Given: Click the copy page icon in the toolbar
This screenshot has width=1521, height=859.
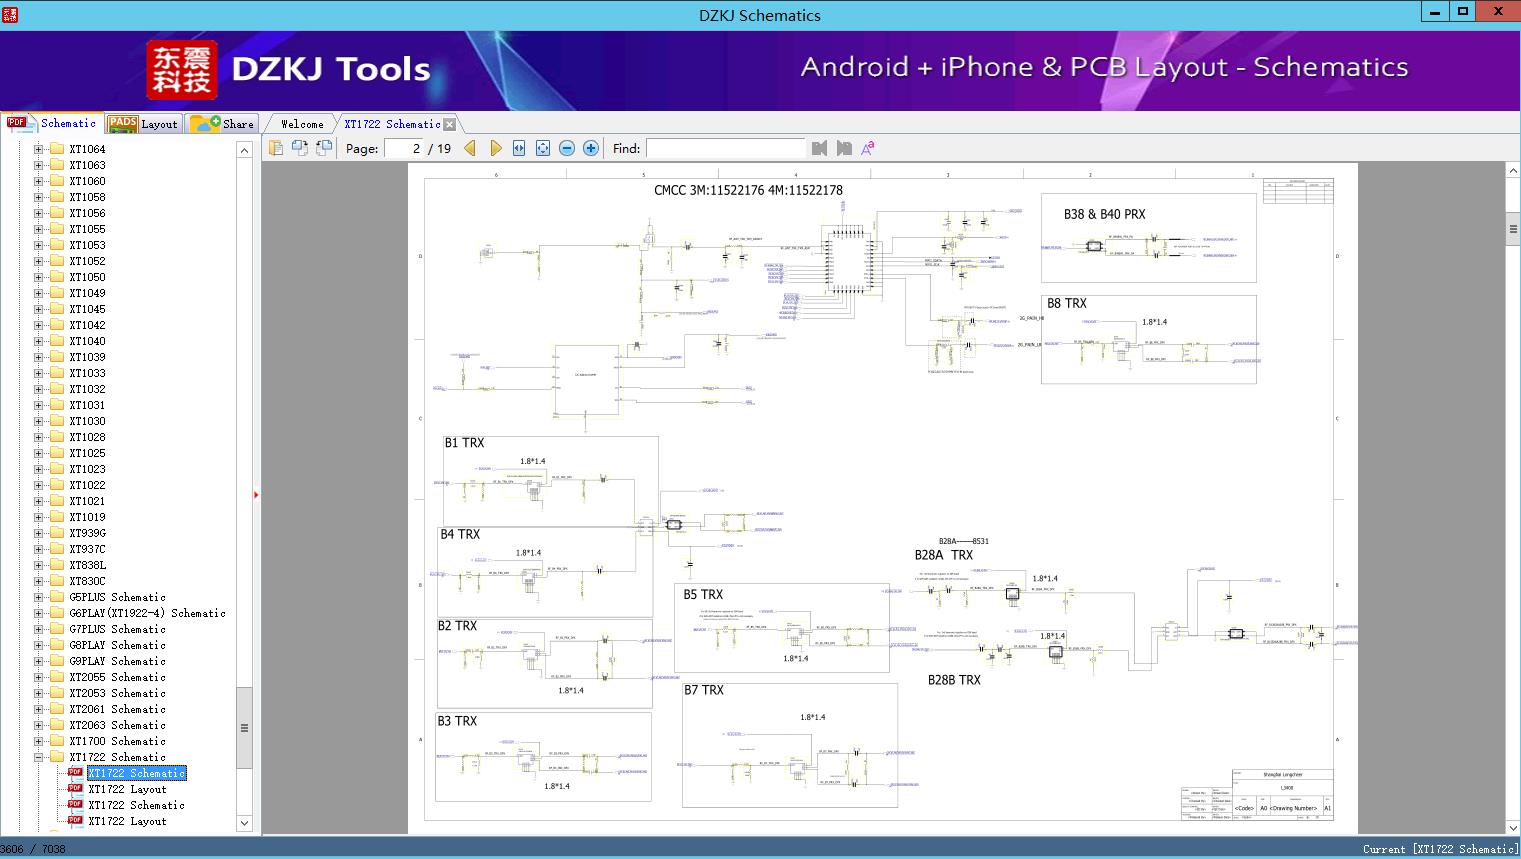Looking at the screenshot, I should point(276,148).
